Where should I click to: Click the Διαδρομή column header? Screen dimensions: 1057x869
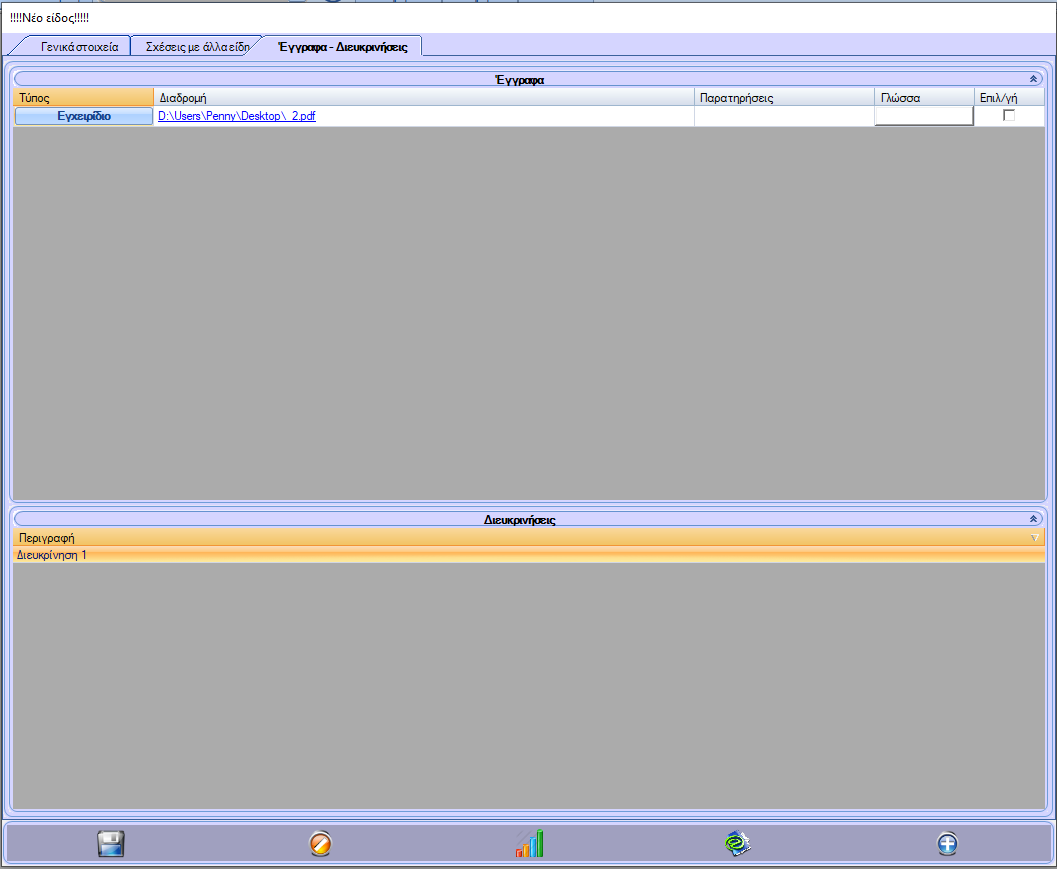[424, 97]
